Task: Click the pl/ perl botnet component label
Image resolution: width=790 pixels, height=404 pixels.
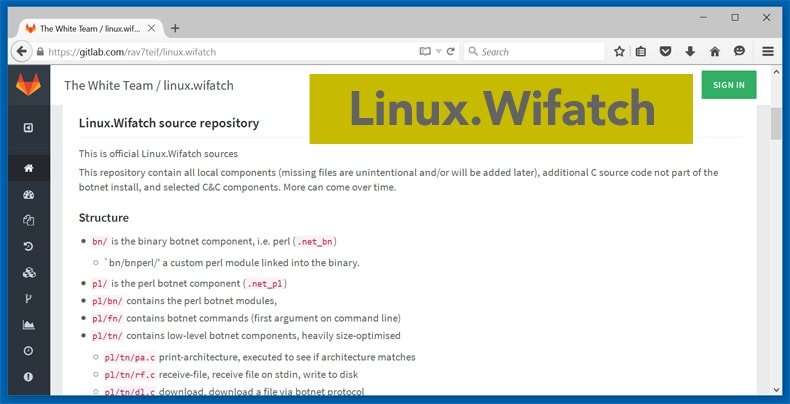Action: pyautogui.click(x=100, y=284)
